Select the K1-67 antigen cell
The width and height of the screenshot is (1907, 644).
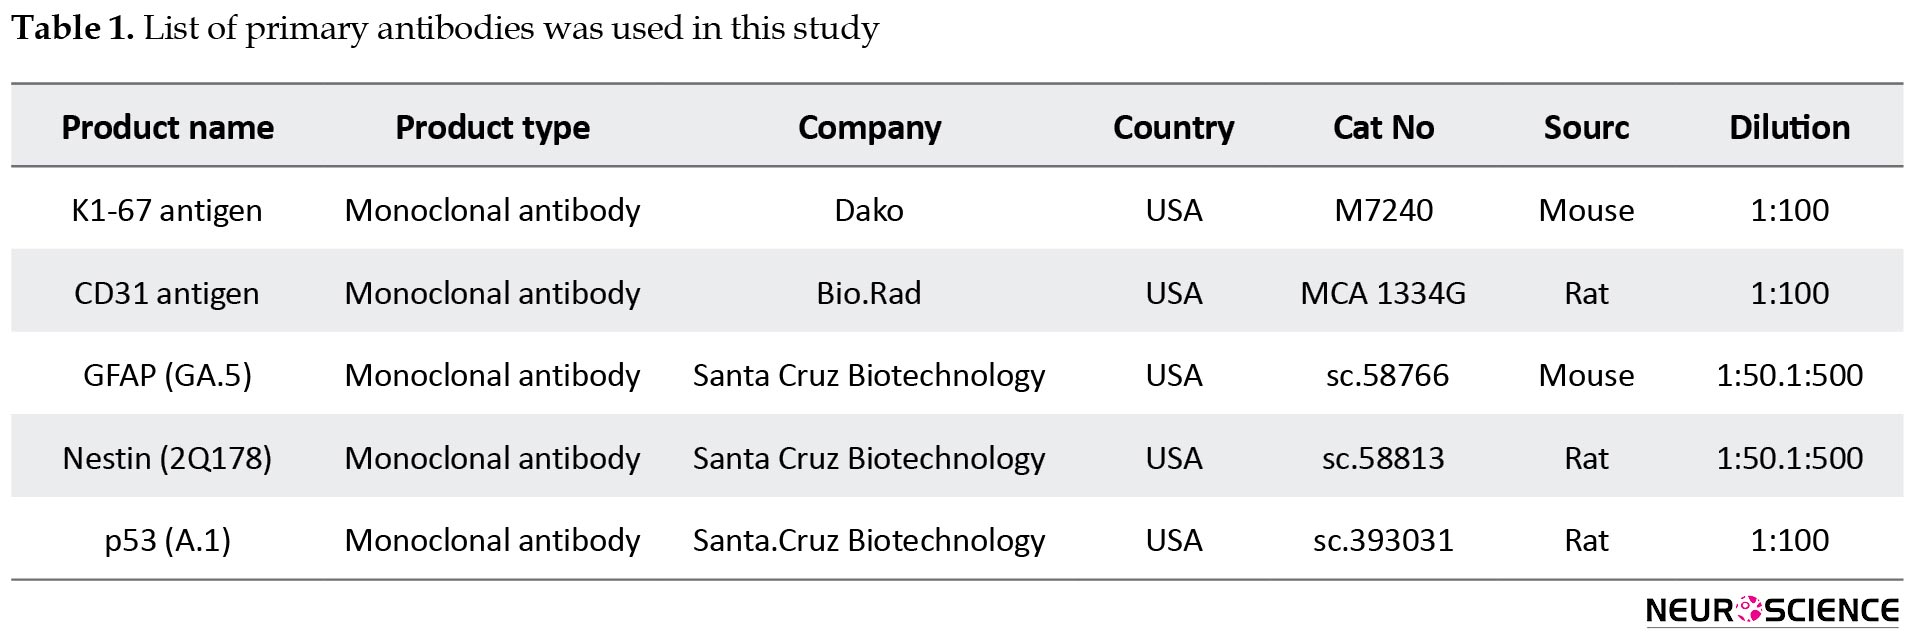coord(167,210)
